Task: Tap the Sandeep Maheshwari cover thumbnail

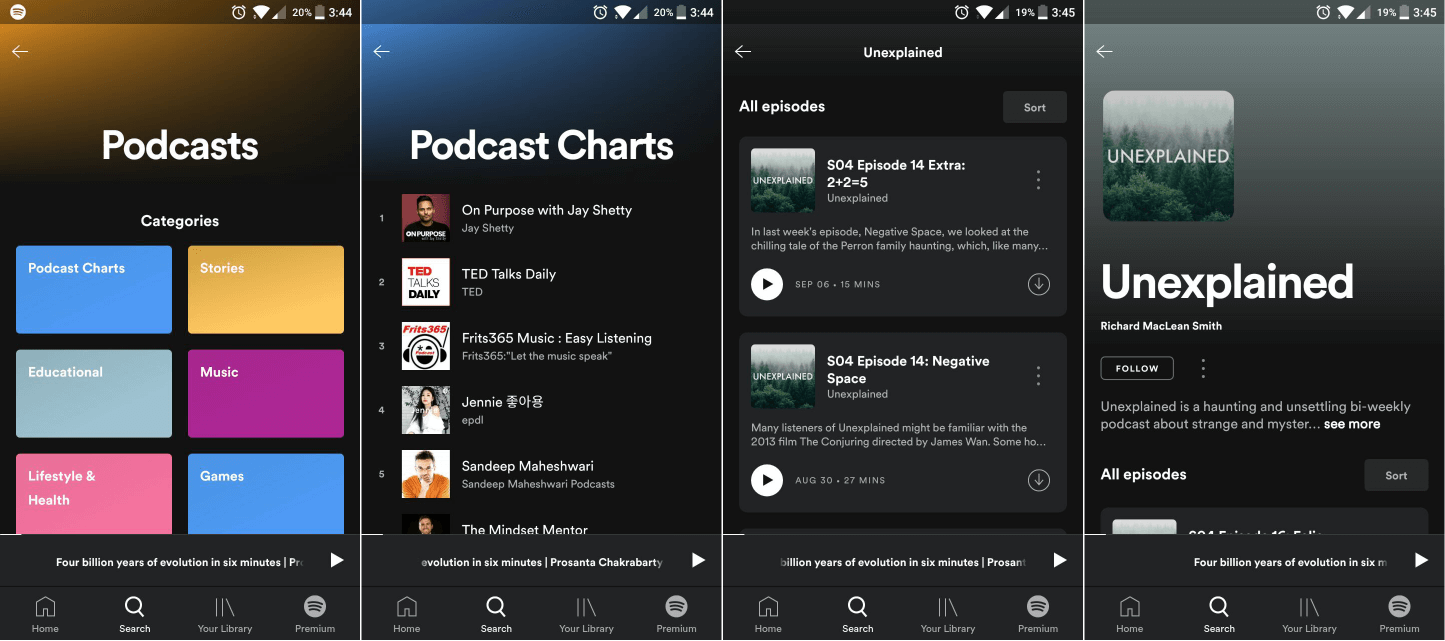Action: 426,474
